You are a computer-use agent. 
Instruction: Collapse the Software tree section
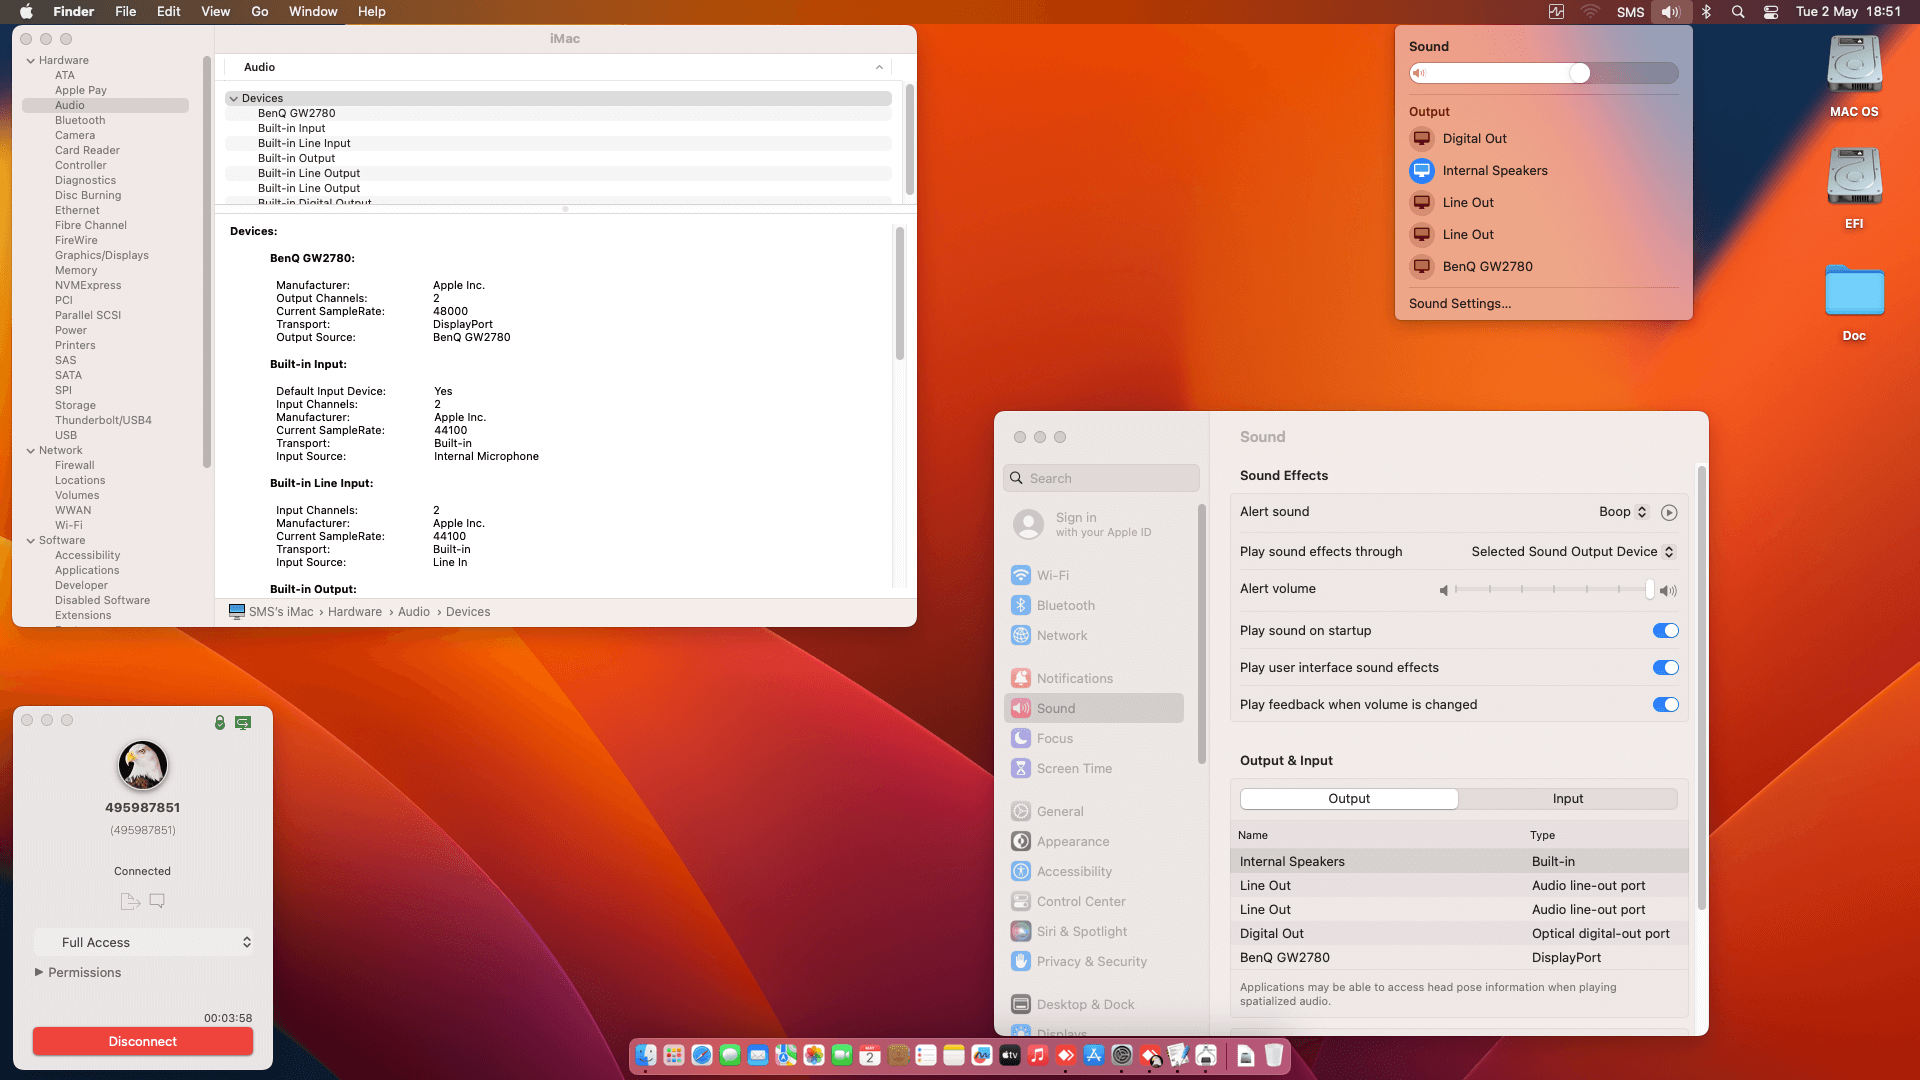point(31,541)
